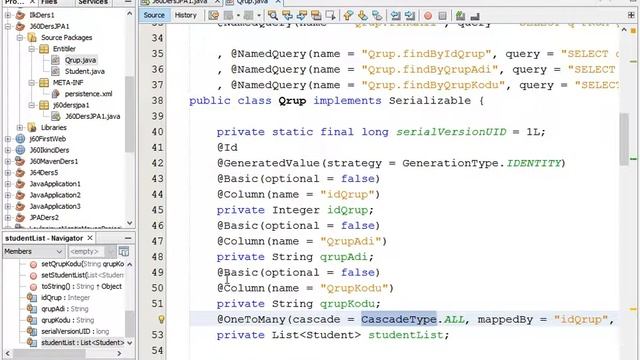Select J60IkinciDers project icon
Screen dimensions: 640x360
pos(20,150)
